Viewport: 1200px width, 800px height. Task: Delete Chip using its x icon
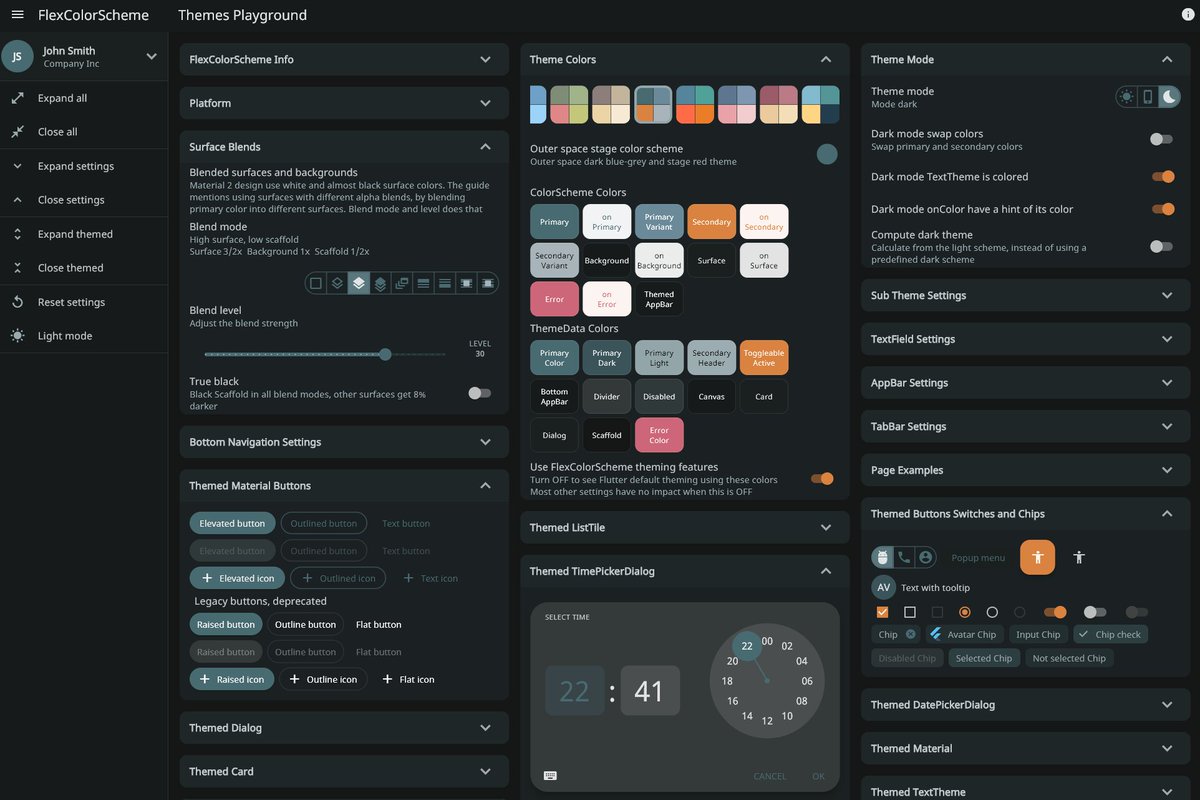(910, 634)
